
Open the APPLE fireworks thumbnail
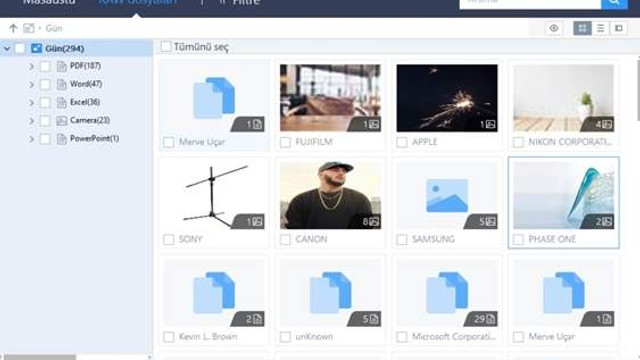tap(447, 98)
